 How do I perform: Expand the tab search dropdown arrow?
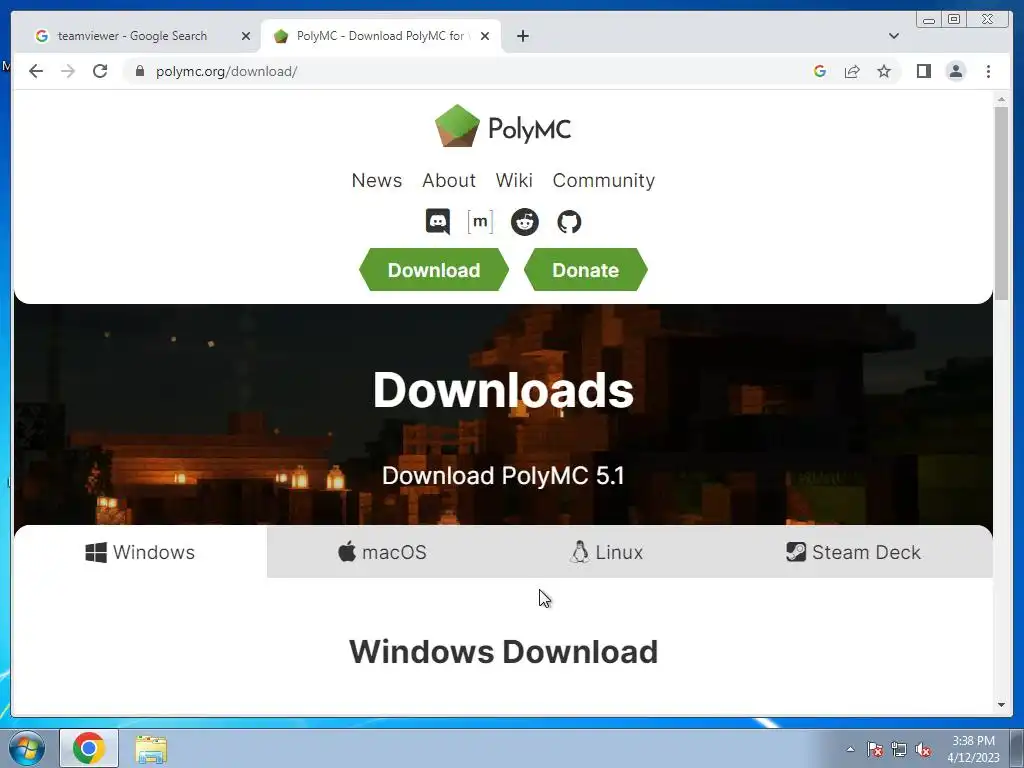(x=893, y=36)
